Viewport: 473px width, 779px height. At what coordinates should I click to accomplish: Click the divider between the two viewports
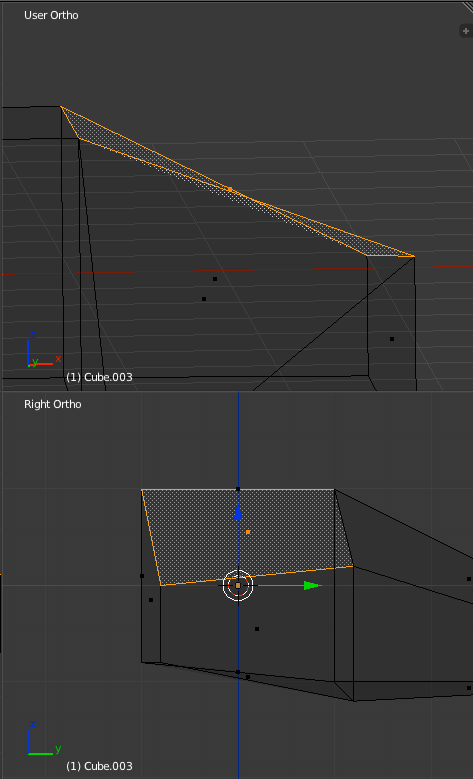[x=236, y=391]
